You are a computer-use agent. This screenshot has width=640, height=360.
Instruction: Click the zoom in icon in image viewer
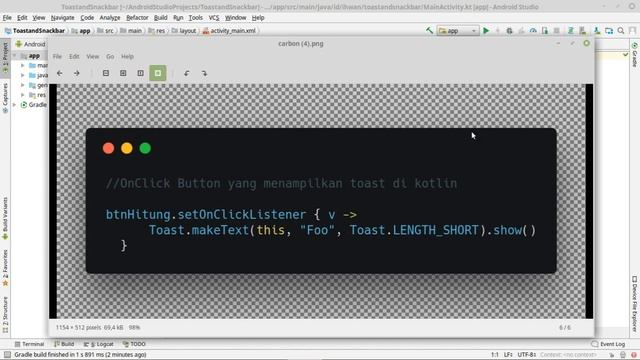[123, 73]
